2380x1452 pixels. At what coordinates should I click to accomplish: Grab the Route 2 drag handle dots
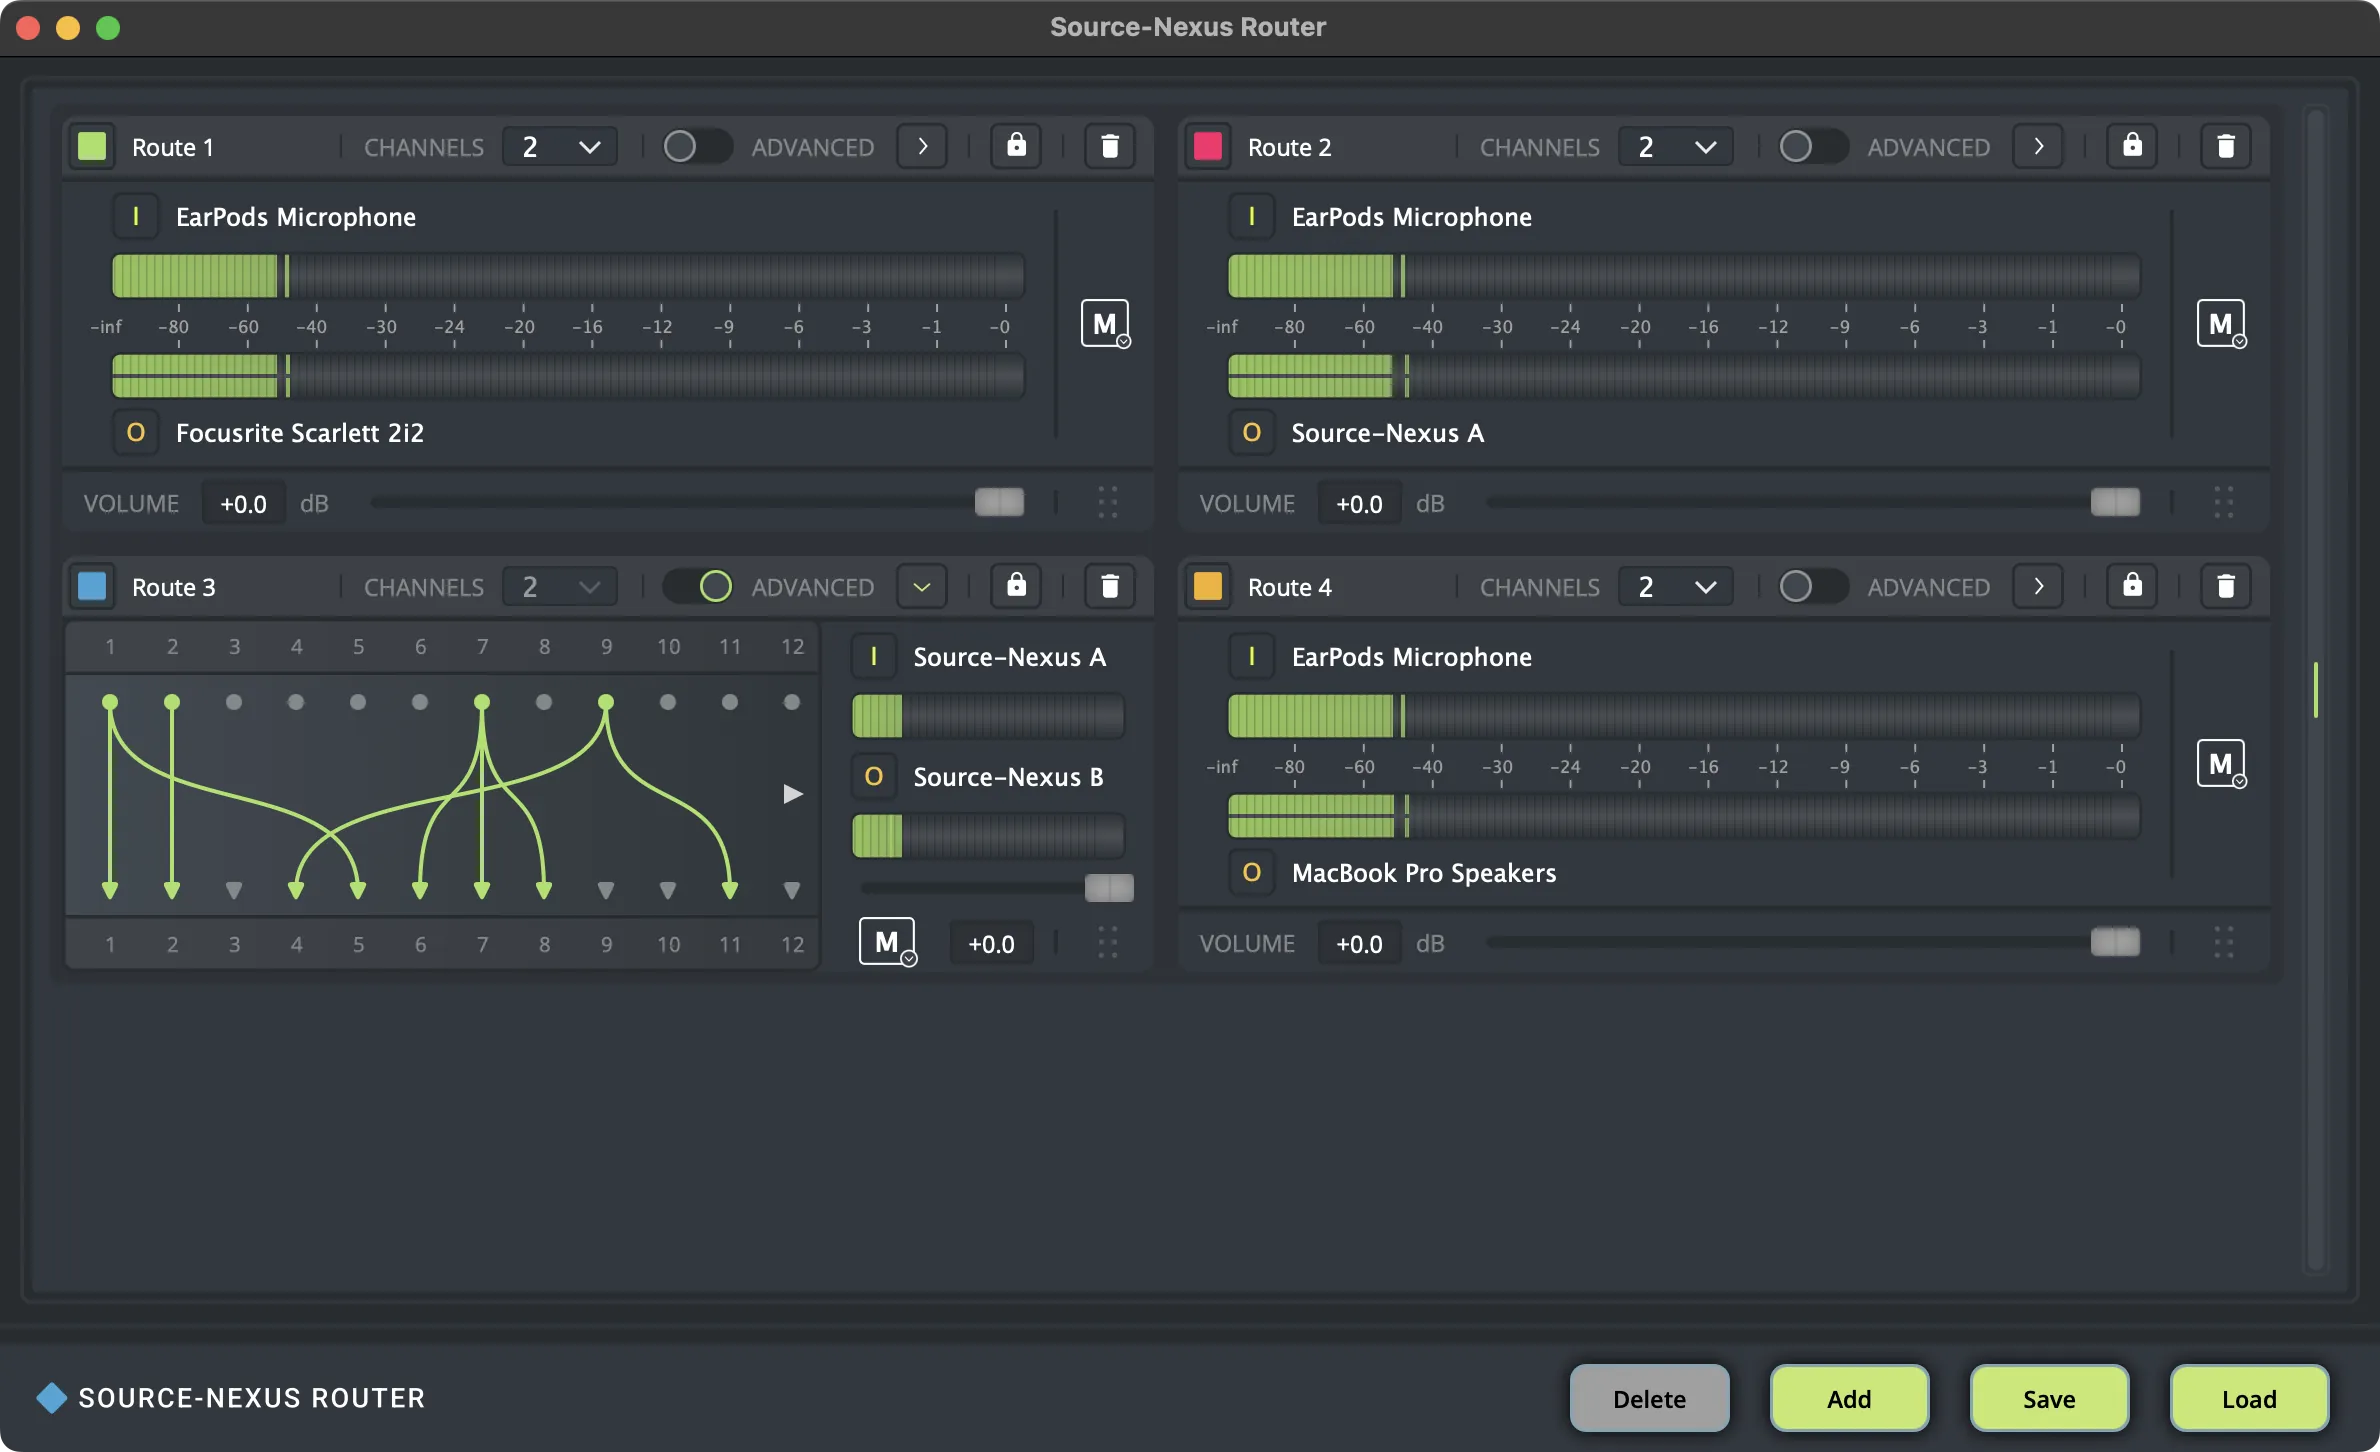pyautogui.click(x=2224, y=502)
